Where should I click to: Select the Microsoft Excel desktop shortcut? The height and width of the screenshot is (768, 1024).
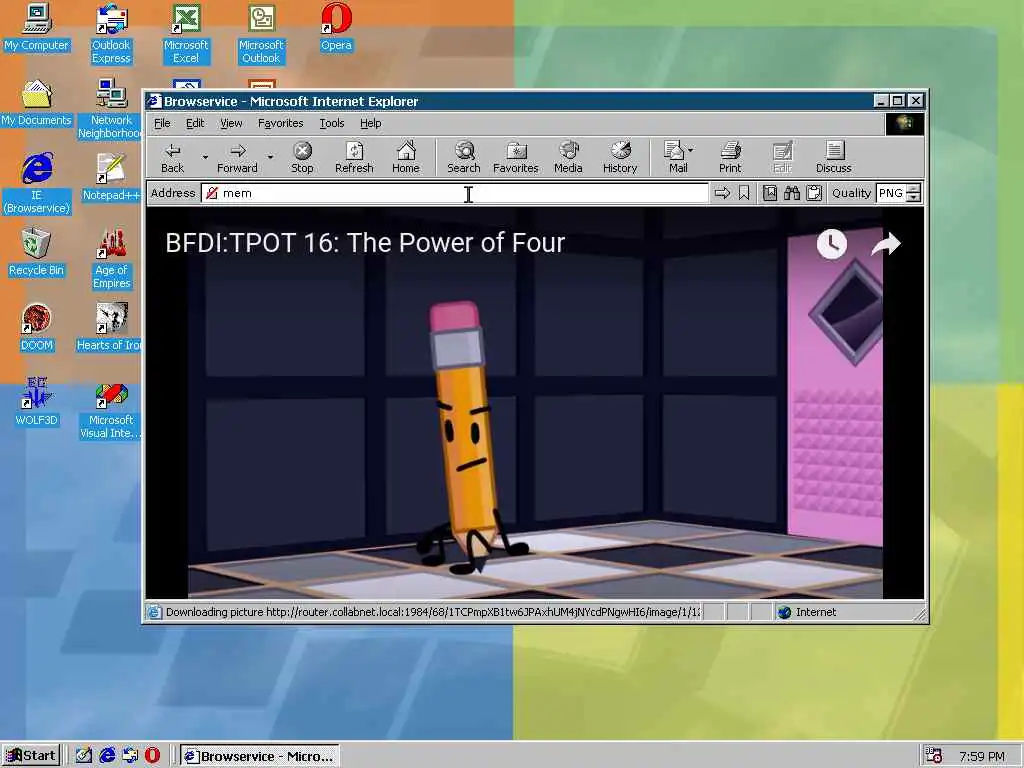(x=186, y=34)
